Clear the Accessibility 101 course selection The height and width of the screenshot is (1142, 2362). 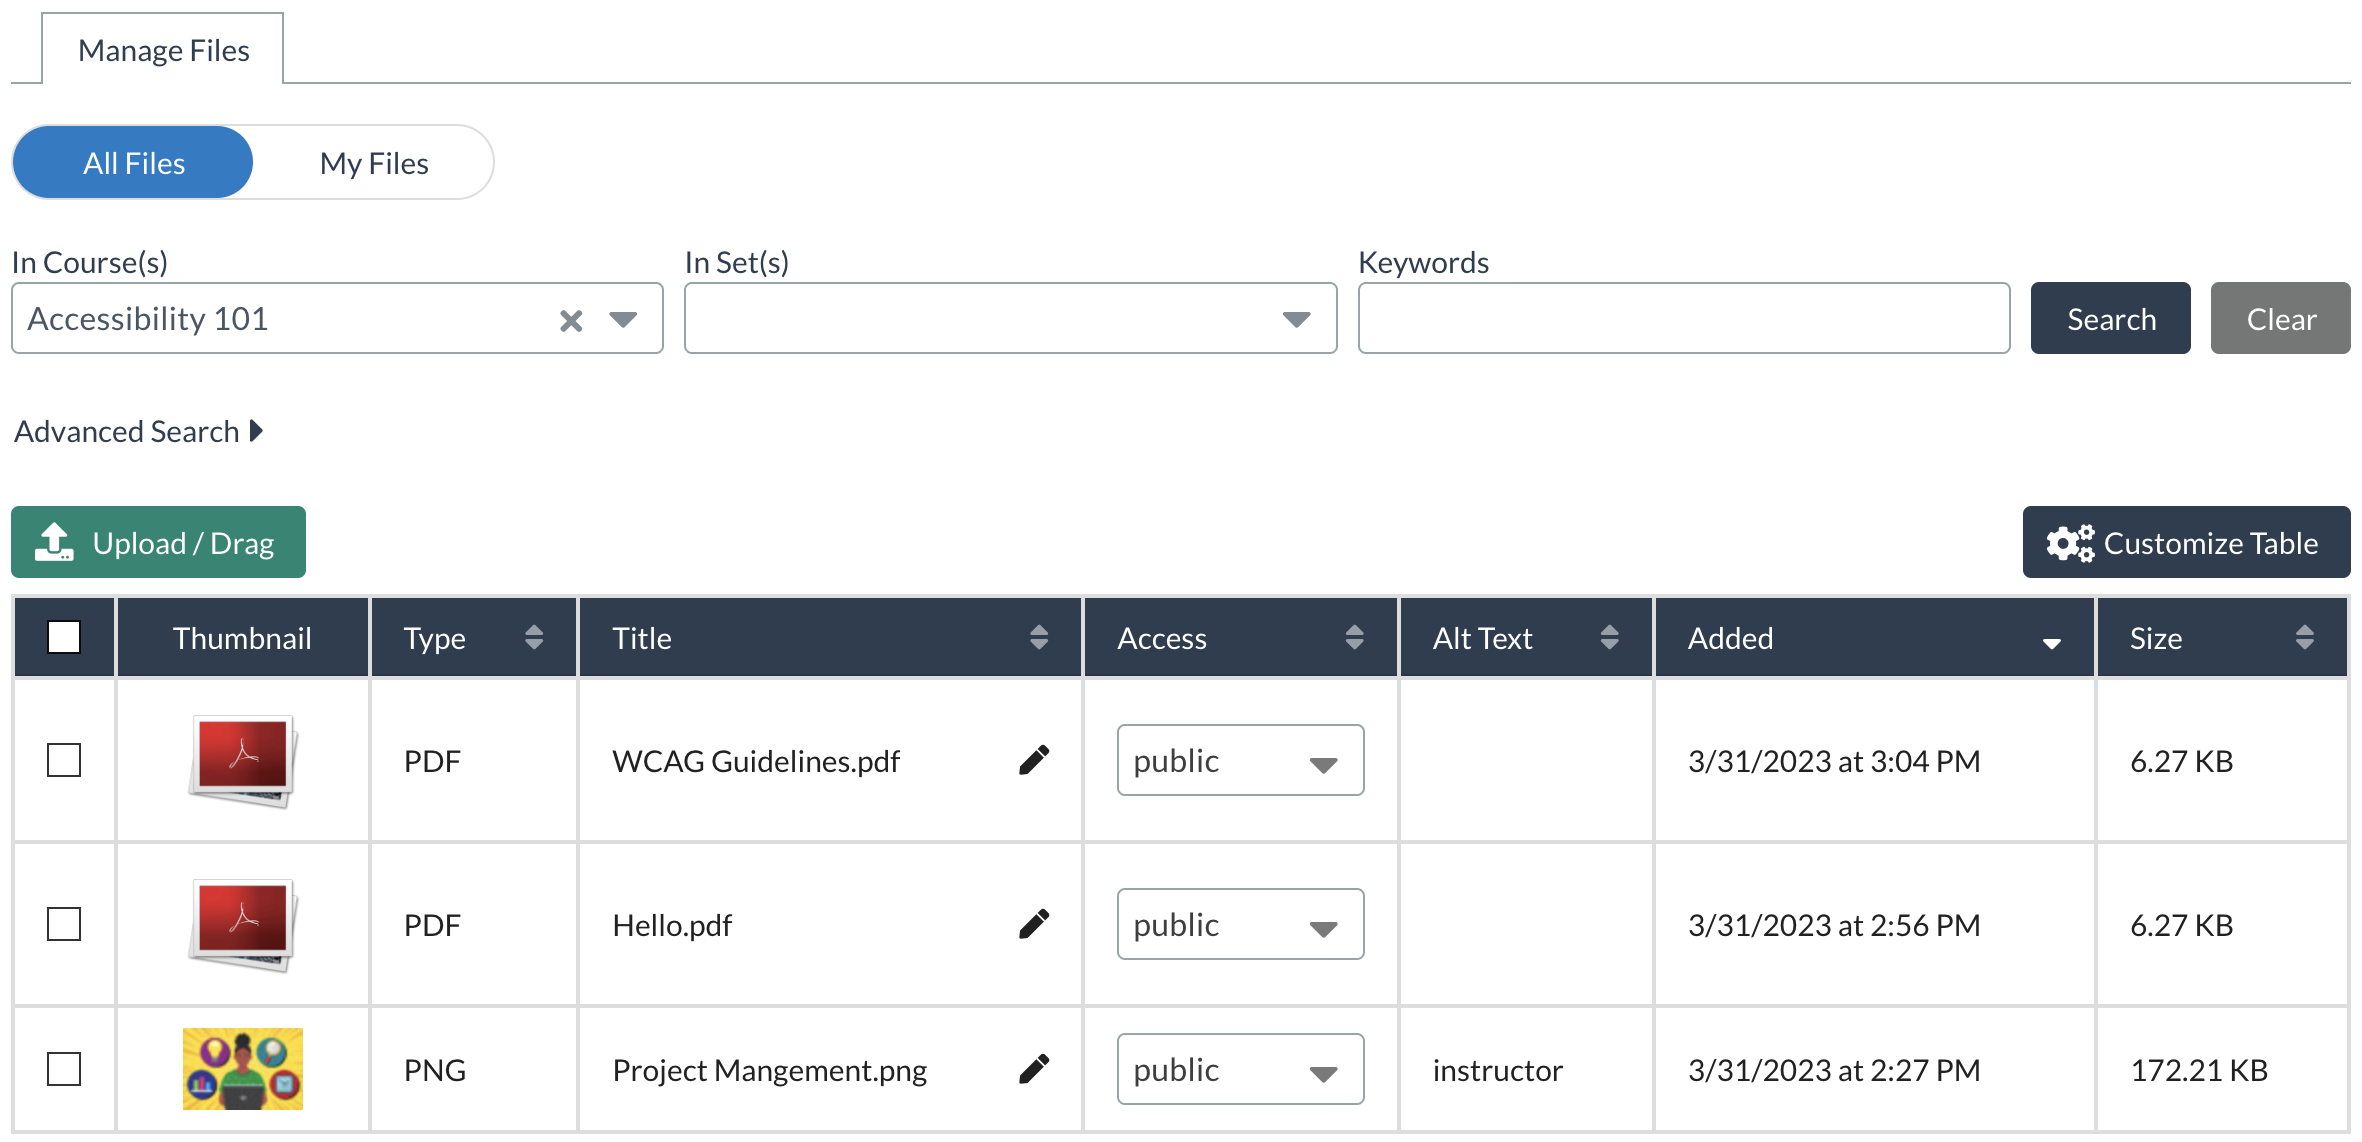(571, 320)
